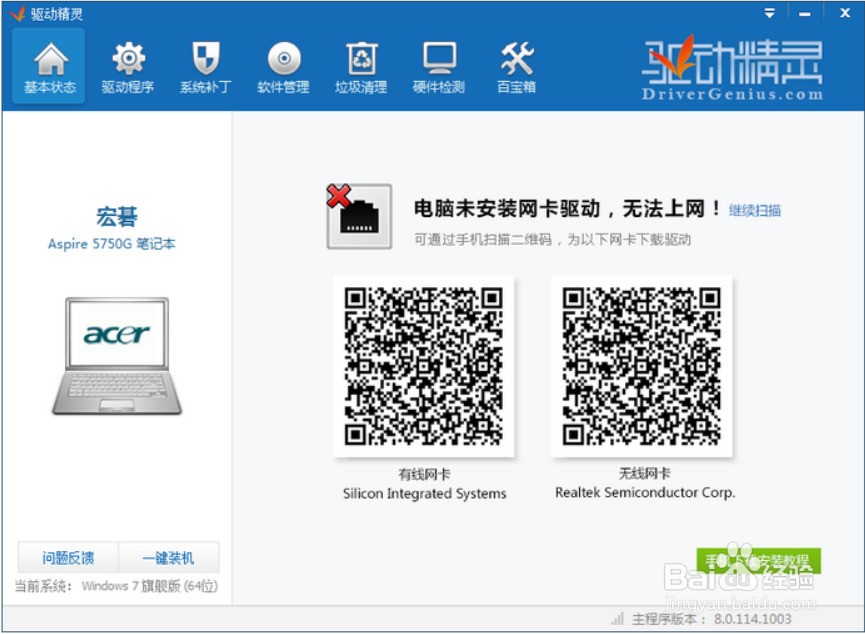865x634 pixels.
Task: Open the 系统补丁 system patches panel
Action: pos(204,66)
